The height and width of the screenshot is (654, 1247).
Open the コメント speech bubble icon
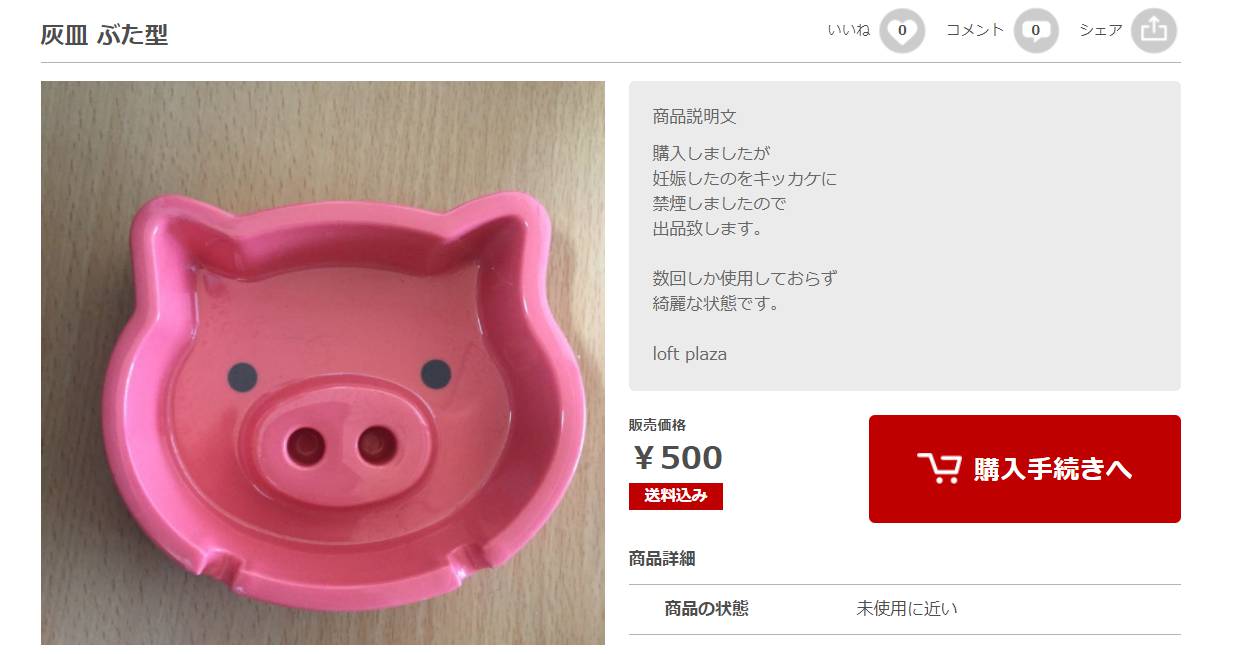[1036, 31]
